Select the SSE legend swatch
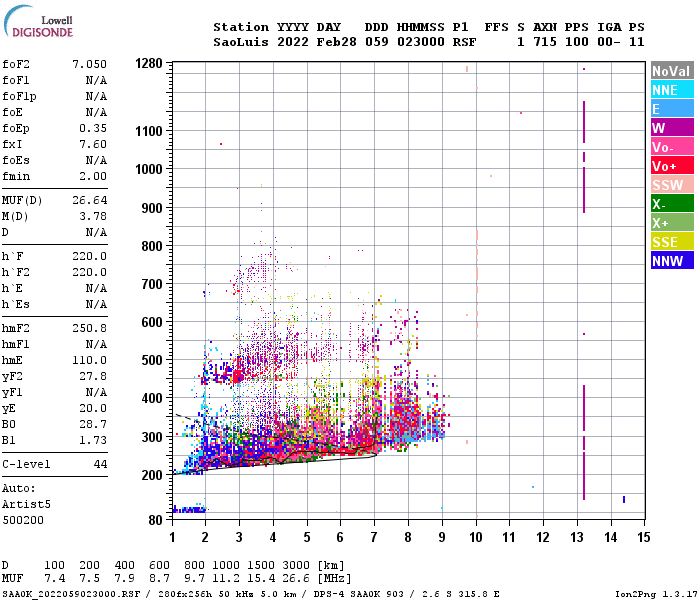This screenshot has width=700, height=600. pos(672,242)
